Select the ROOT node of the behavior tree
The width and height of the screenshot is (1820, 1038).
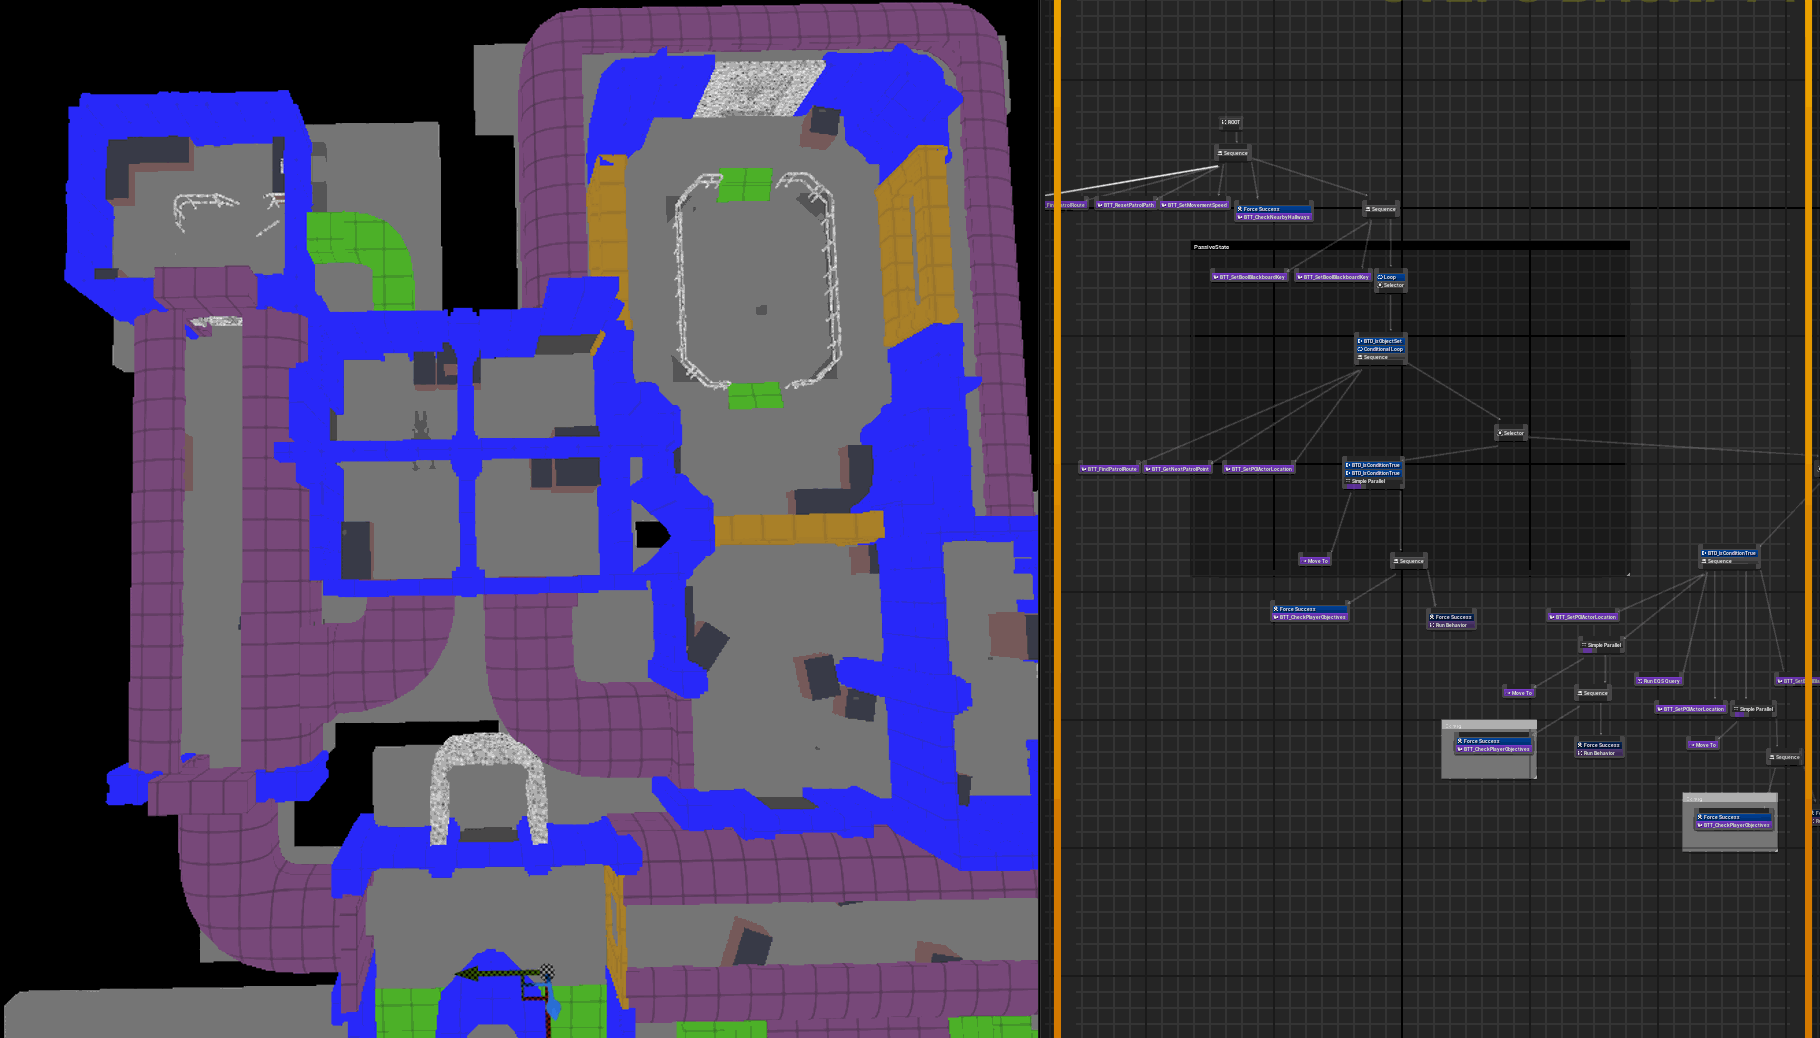[1231, 122]
